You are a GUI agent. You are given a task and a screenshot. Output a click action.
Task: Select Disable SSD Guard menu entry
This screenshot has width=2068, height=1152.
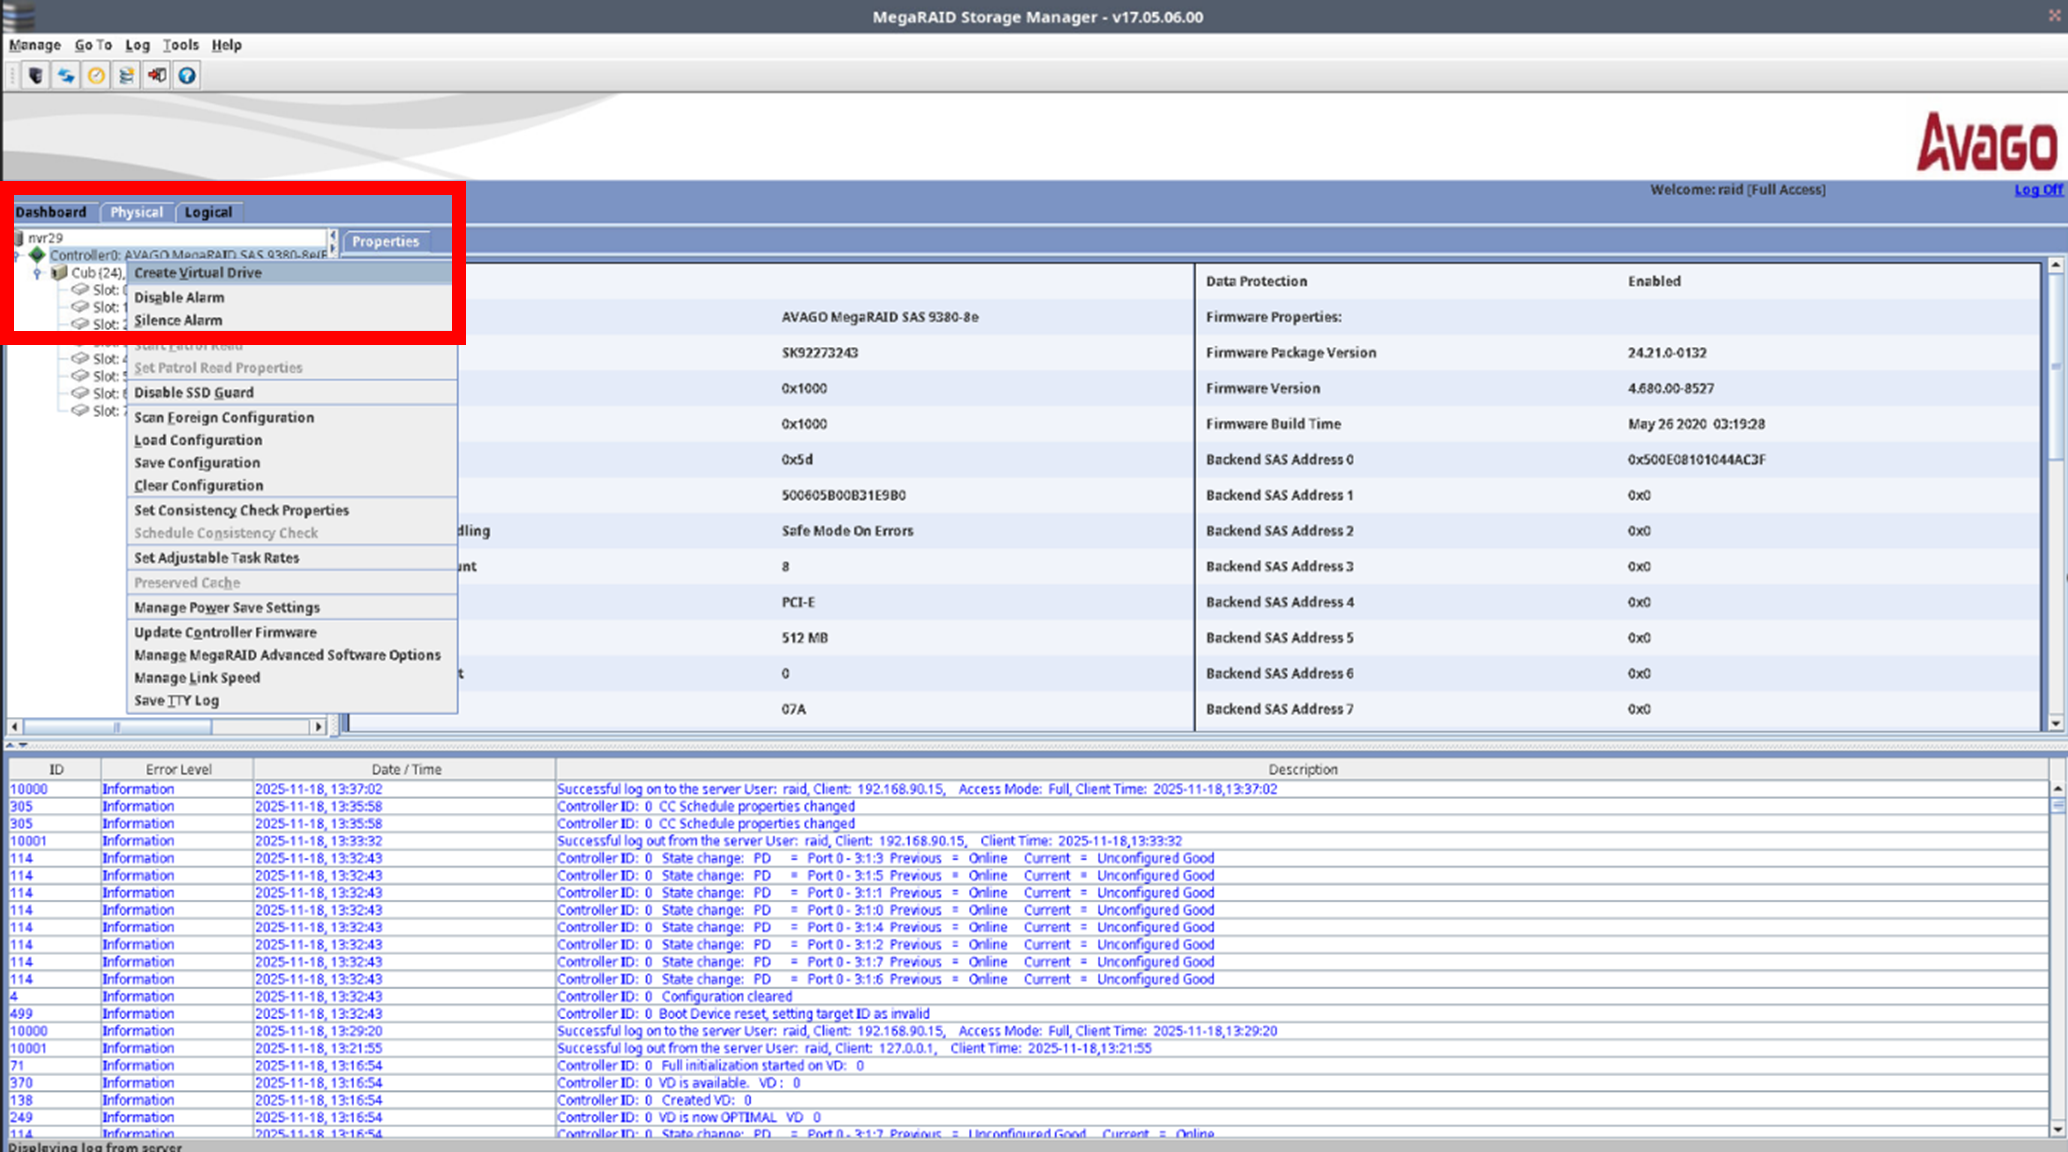194,393
